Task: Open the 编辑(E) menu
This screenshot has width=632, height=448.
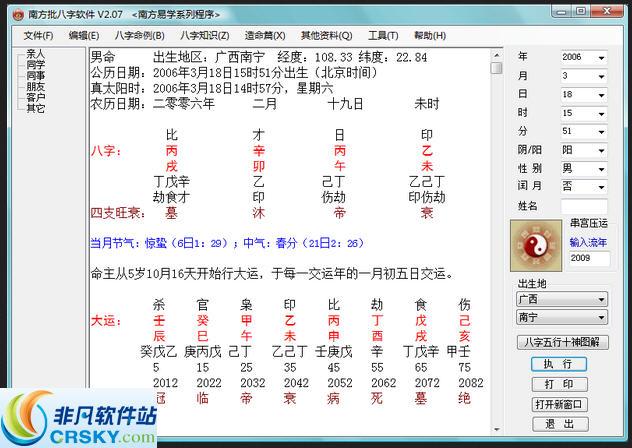Action: [x=84, y=35]
